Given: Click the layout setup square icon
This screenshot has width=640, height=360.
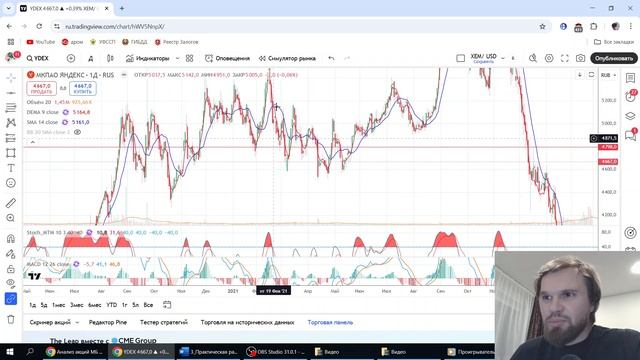Looking at the screenshot, I should pos(460,58).
